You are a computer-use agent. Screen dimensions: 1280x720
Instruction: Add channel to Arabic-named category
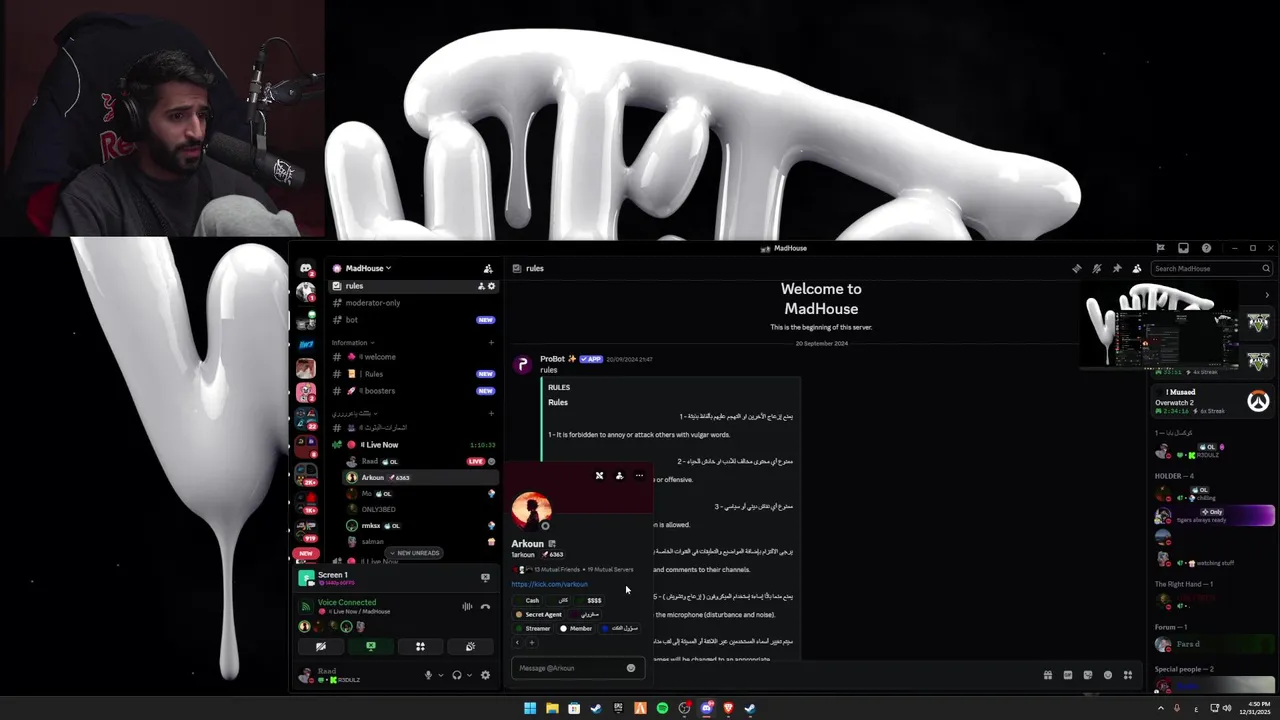(491, 413)
